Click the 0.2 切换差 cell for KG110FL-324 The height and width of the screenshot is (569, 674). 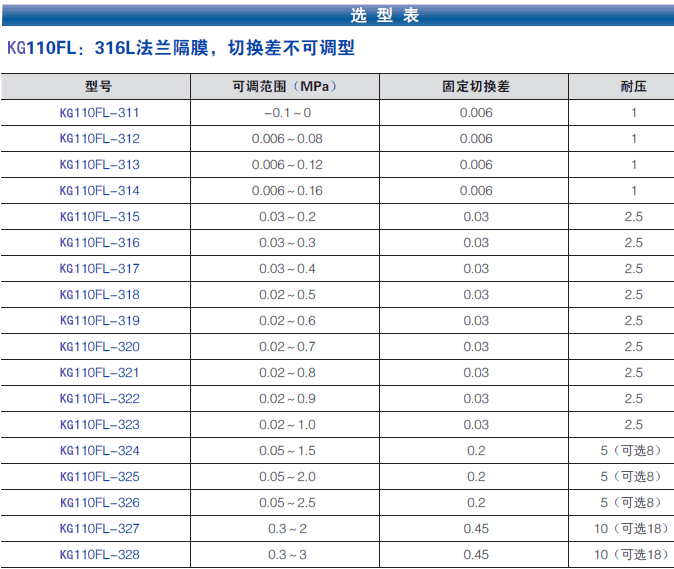tap(476, 451)
